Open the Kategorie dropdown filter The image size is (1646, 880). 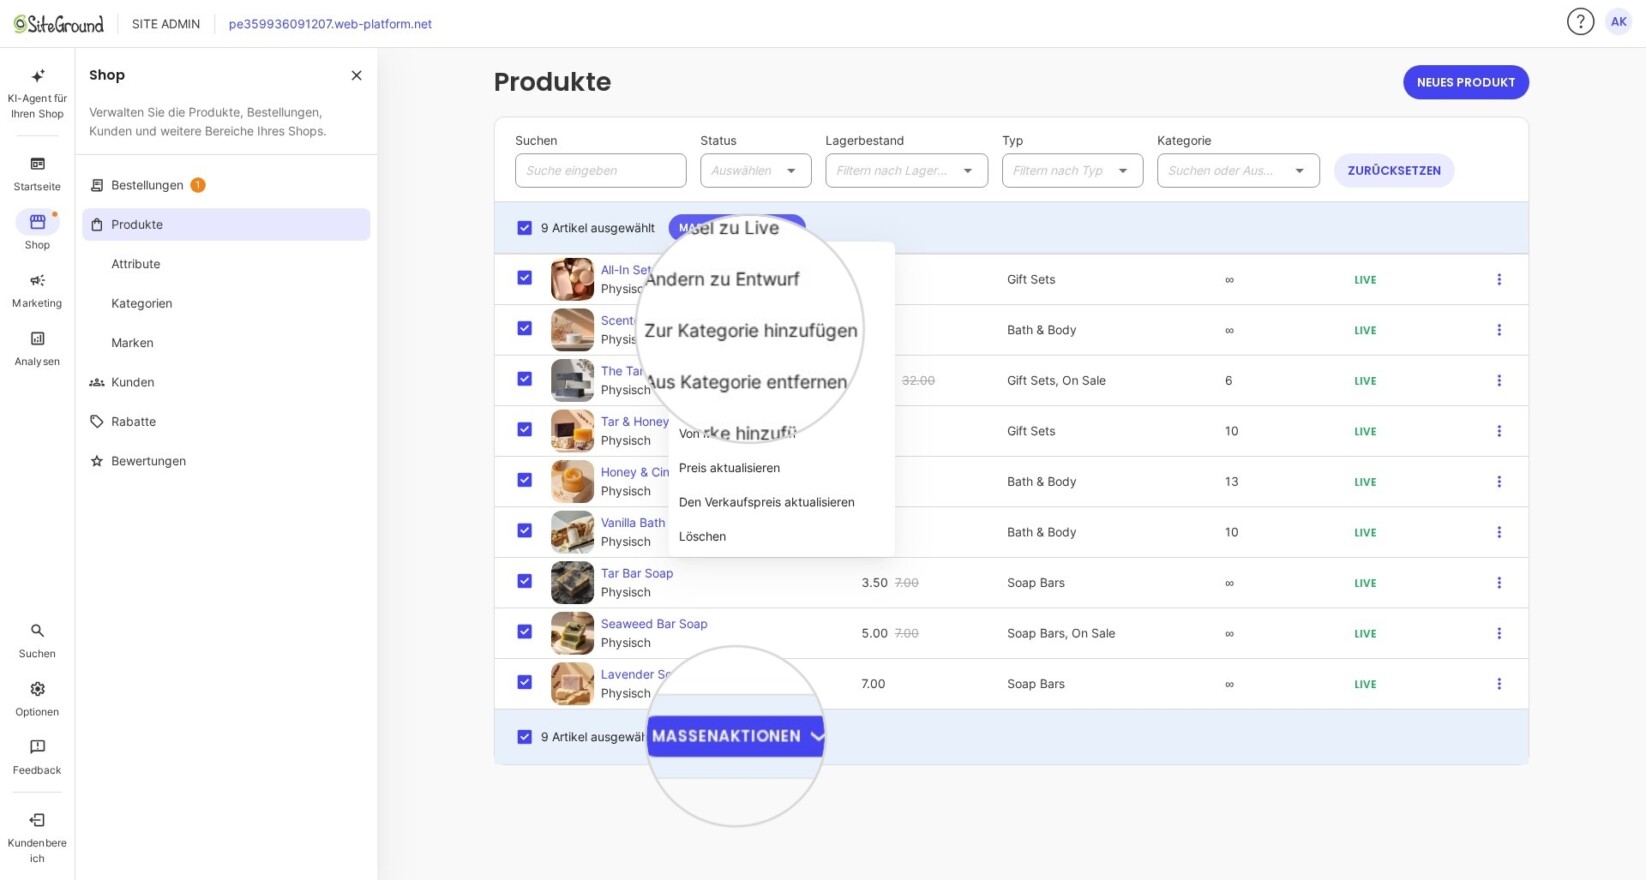point(1238,171)
